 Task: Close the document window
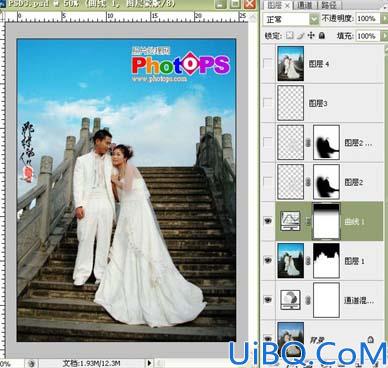[x=250, y=4]
